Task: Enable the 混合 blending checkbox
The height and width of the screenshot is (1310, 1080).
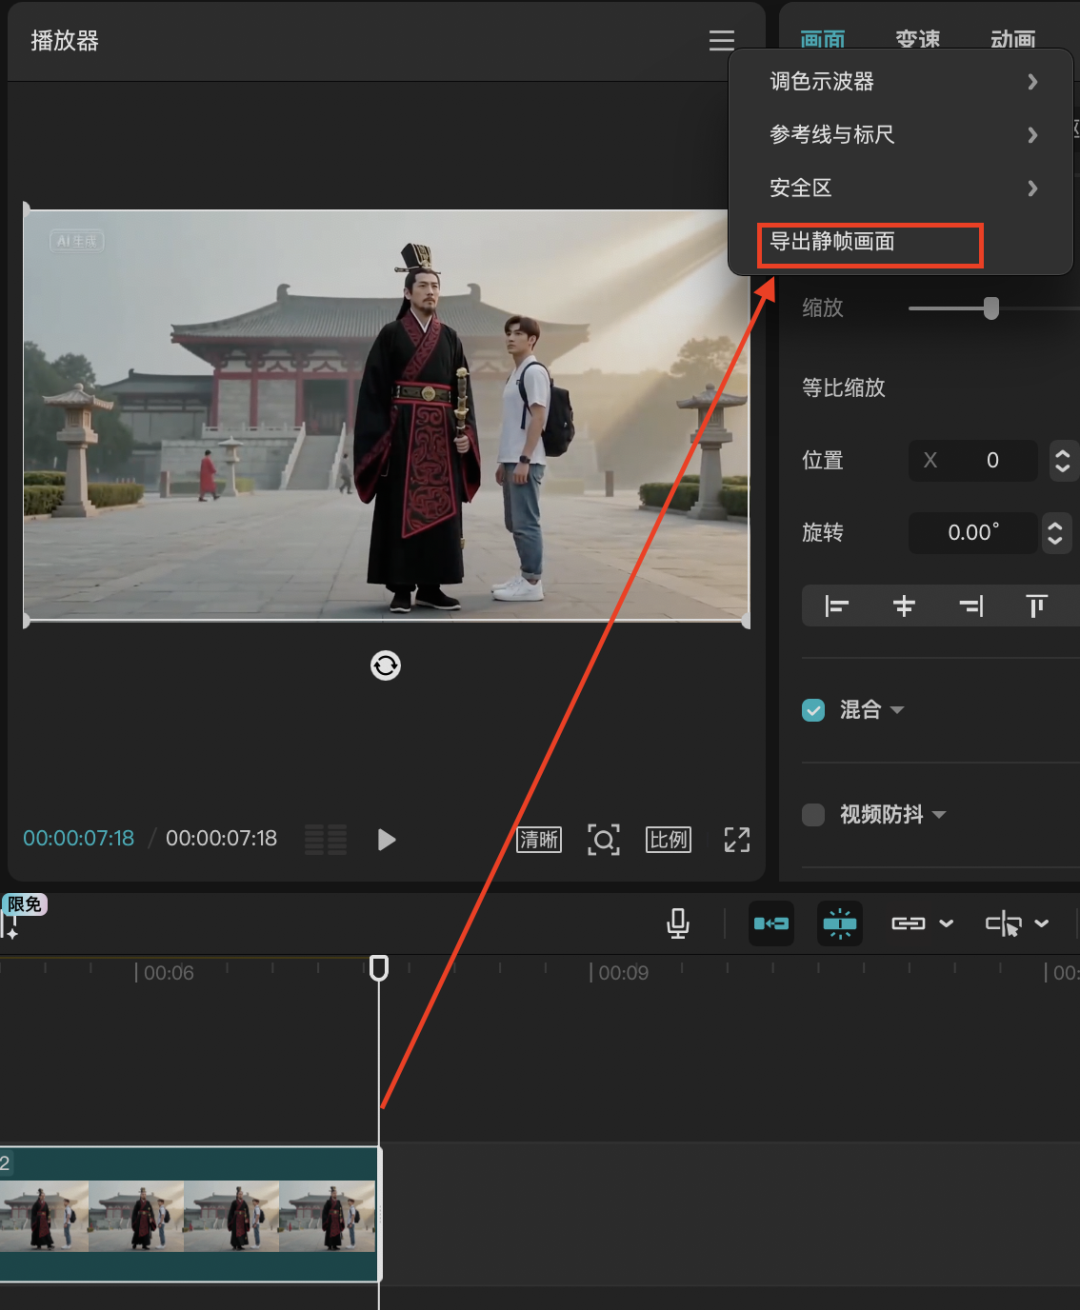Action: tap(813, 710)
